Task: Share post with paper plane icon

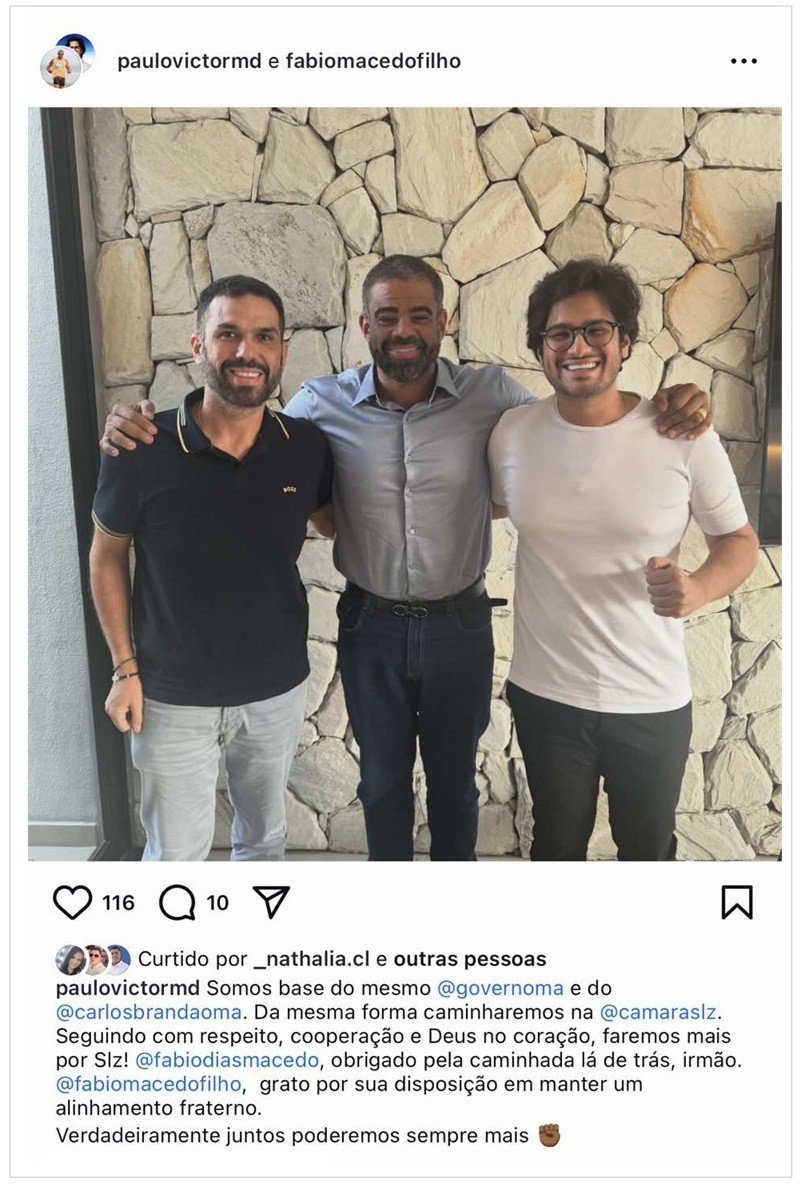Action: coord(271,902)
